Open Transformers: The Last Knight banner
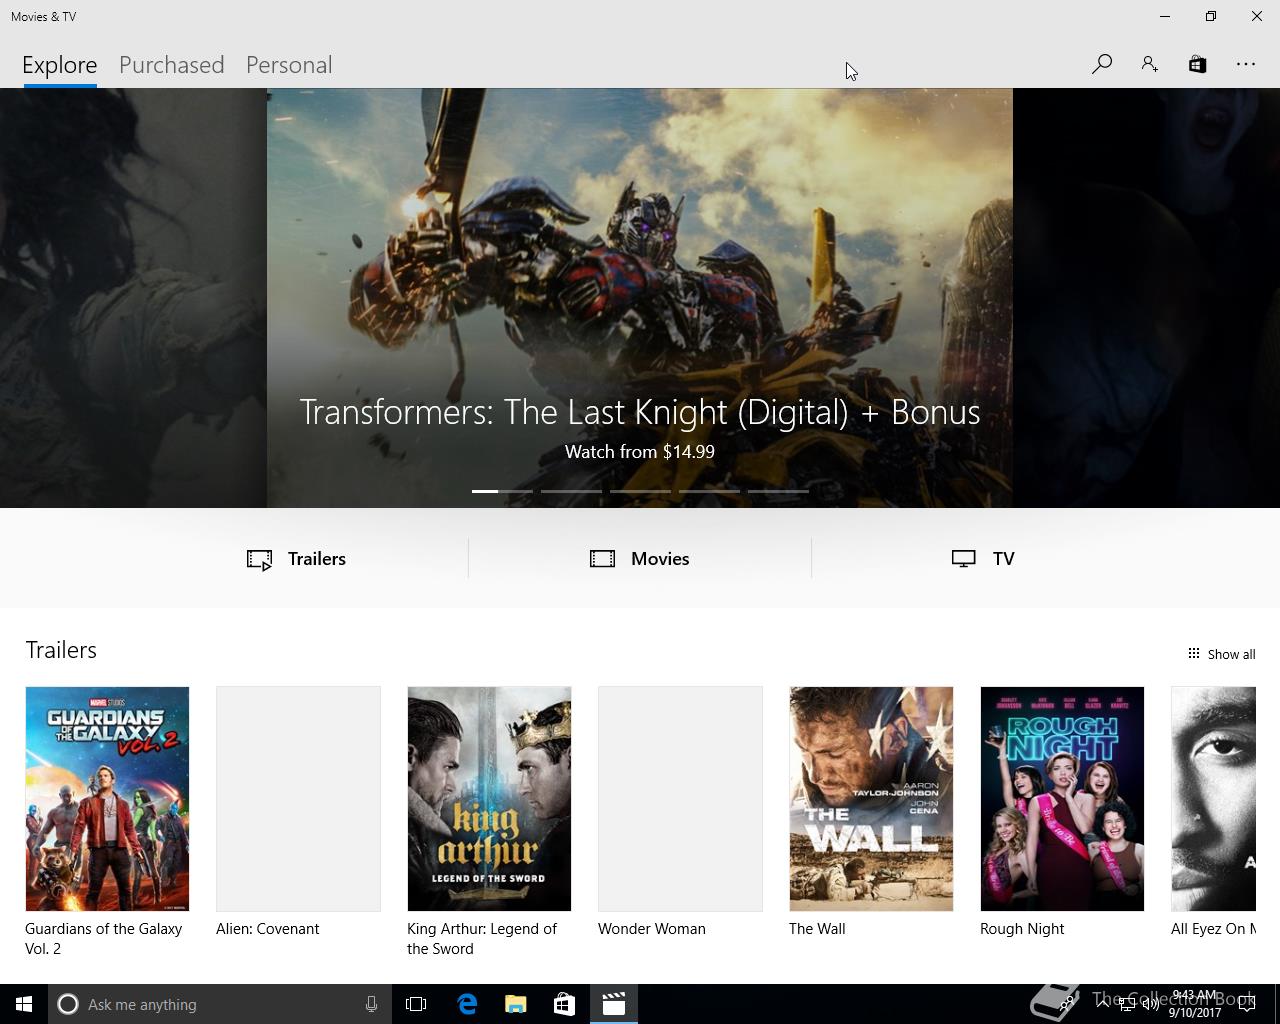This screenshot has height=1024, width=1280. [x=640, y=298]
